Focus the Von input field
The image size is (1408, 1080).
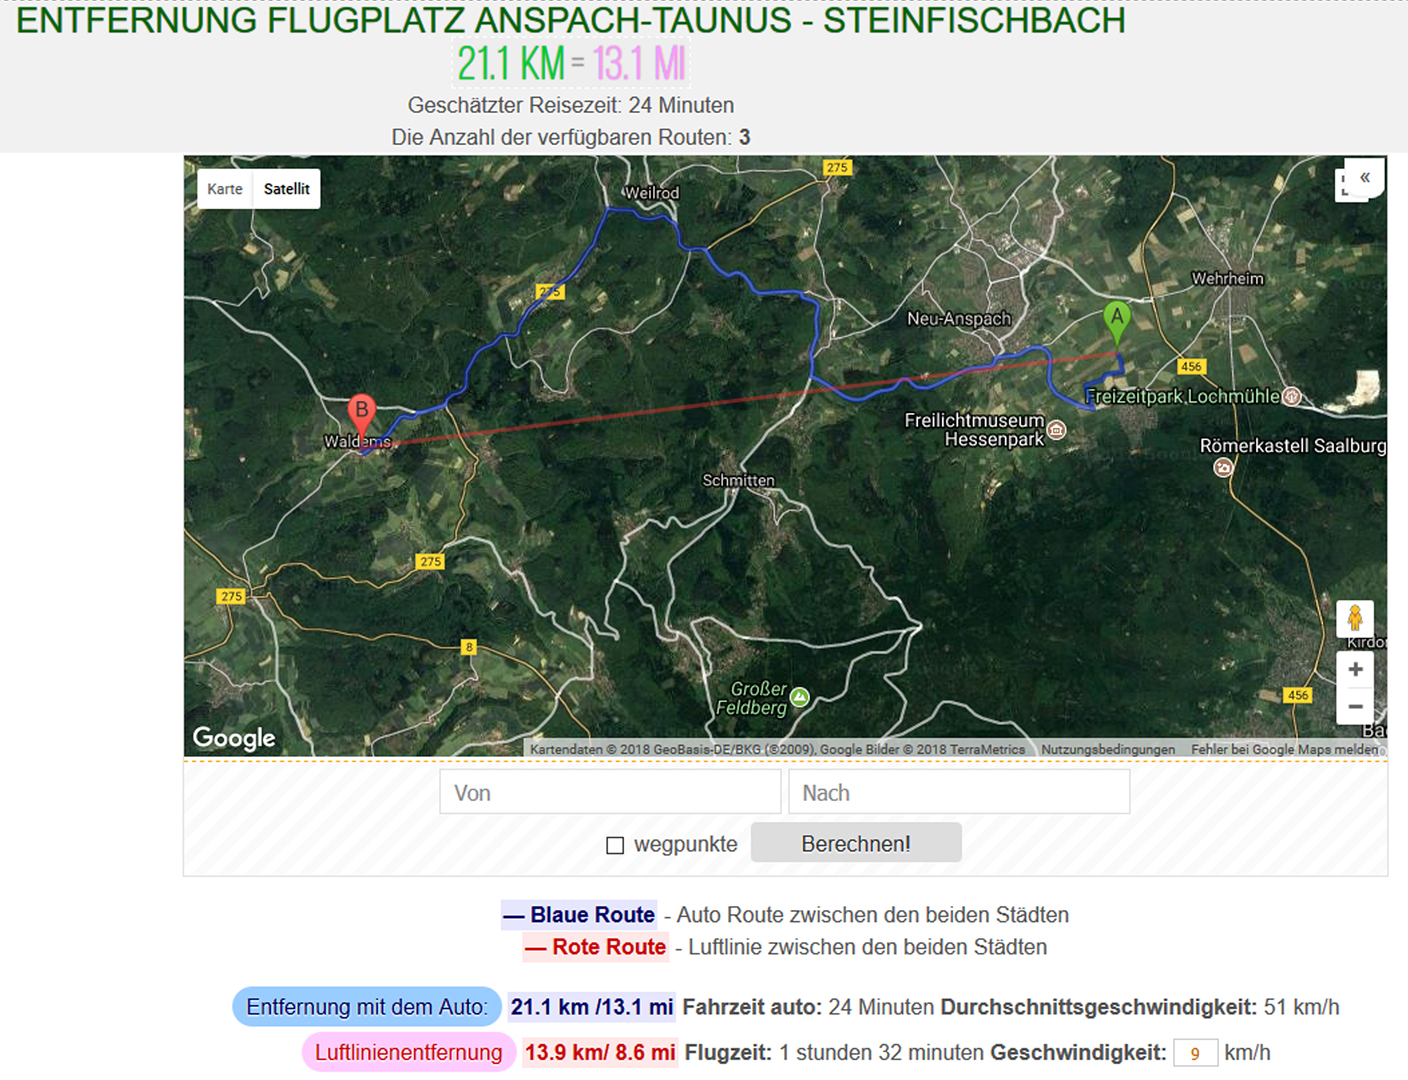pos(610,792)
